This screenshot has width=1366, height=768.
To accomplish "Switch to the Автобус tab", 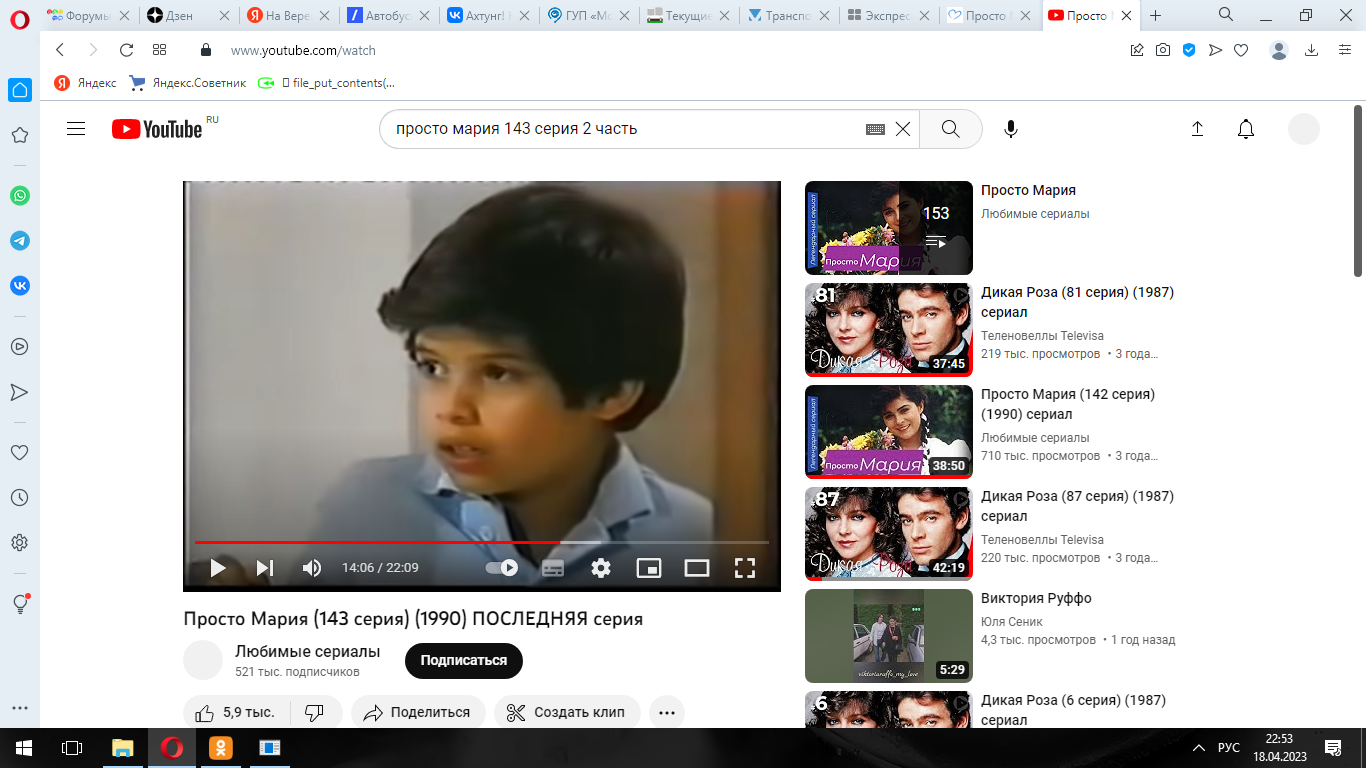I will tap(388, 15).
